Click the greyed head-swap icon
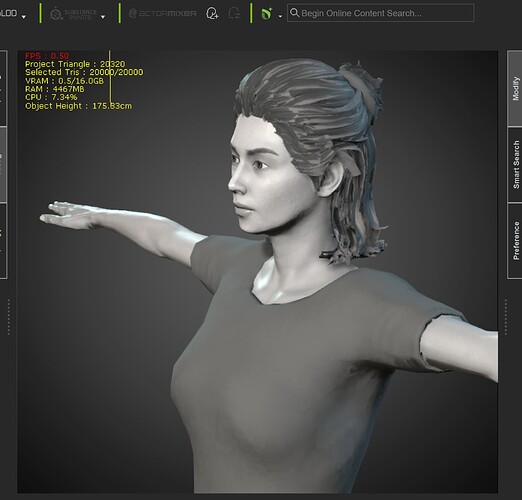 click(x=234, y=13)
